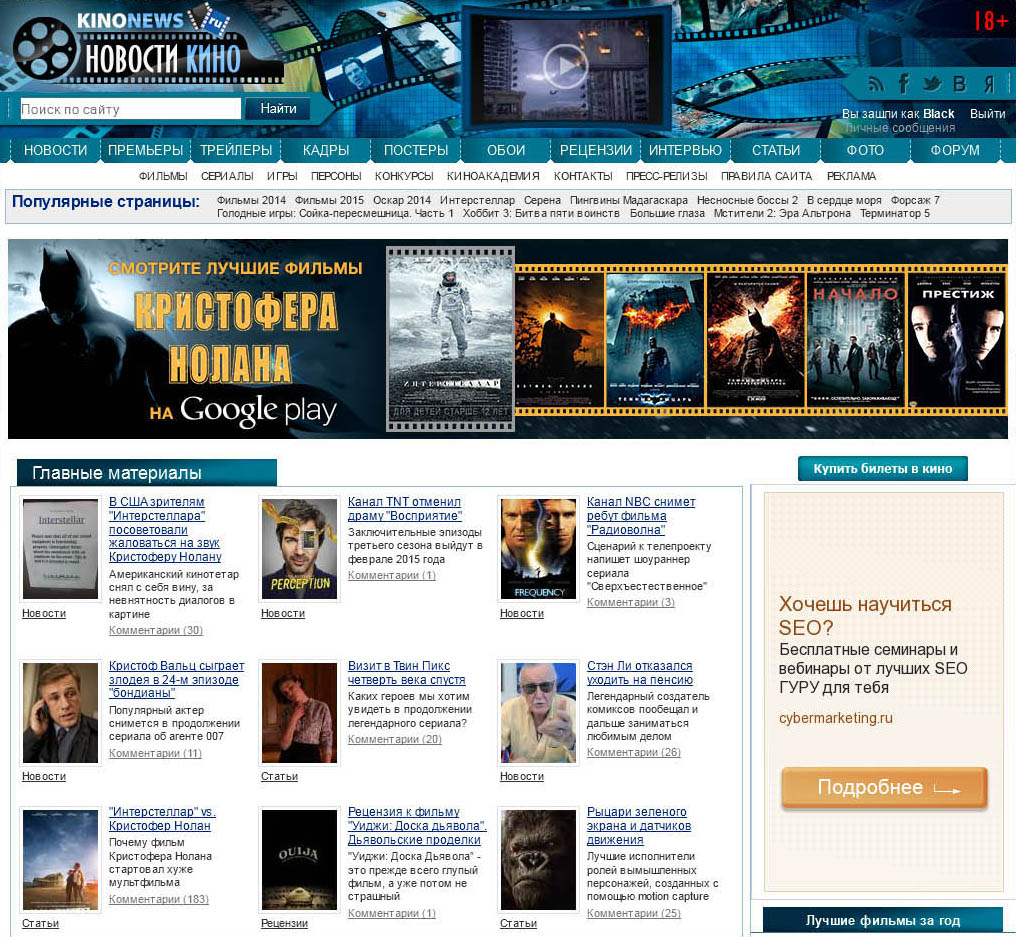This screenshot has height=937, width=1016.
Task: Open the РЕКЛАМА submenu link
Action: pos(851,176)
